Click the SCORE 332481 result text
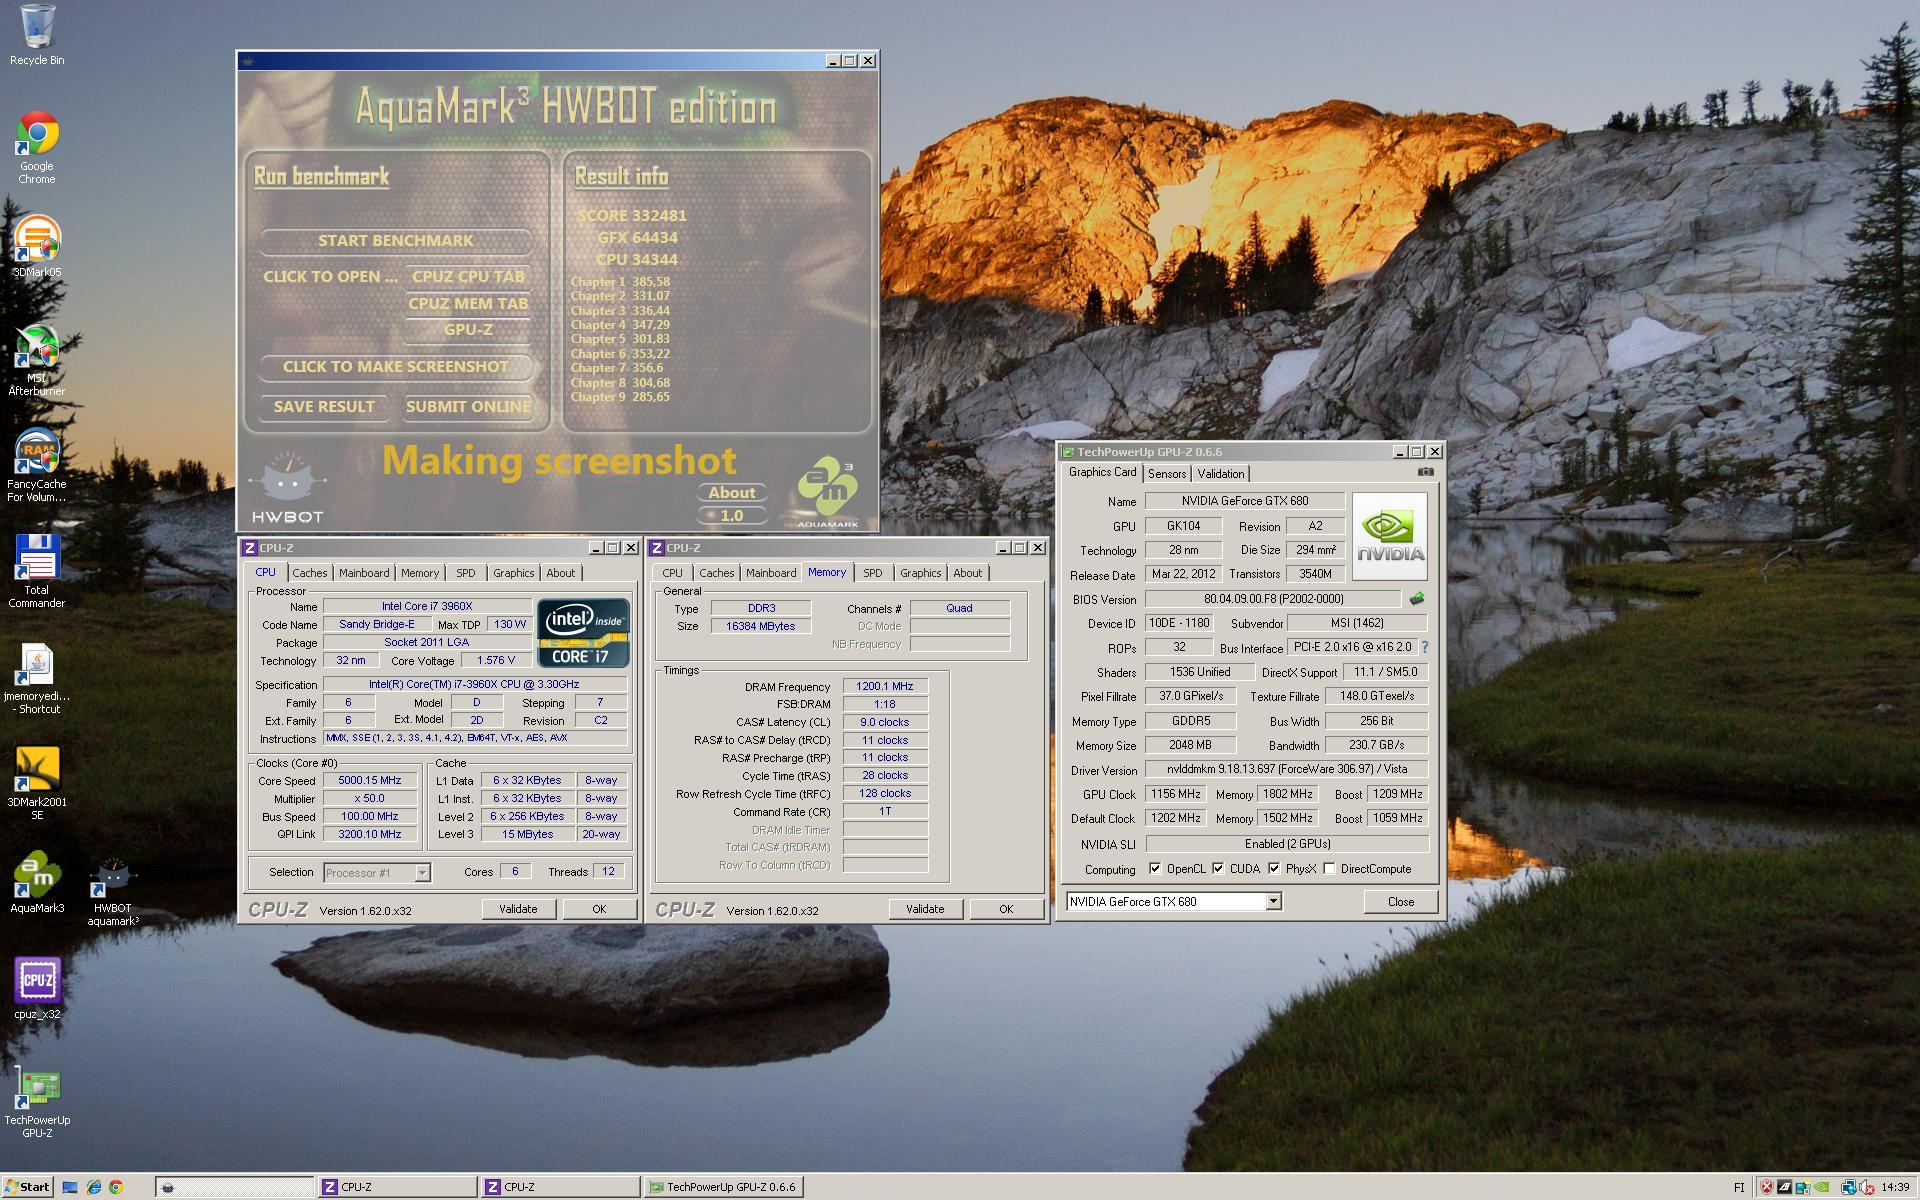Screen dimensions: 1920x1200 [x=632, y=216]
